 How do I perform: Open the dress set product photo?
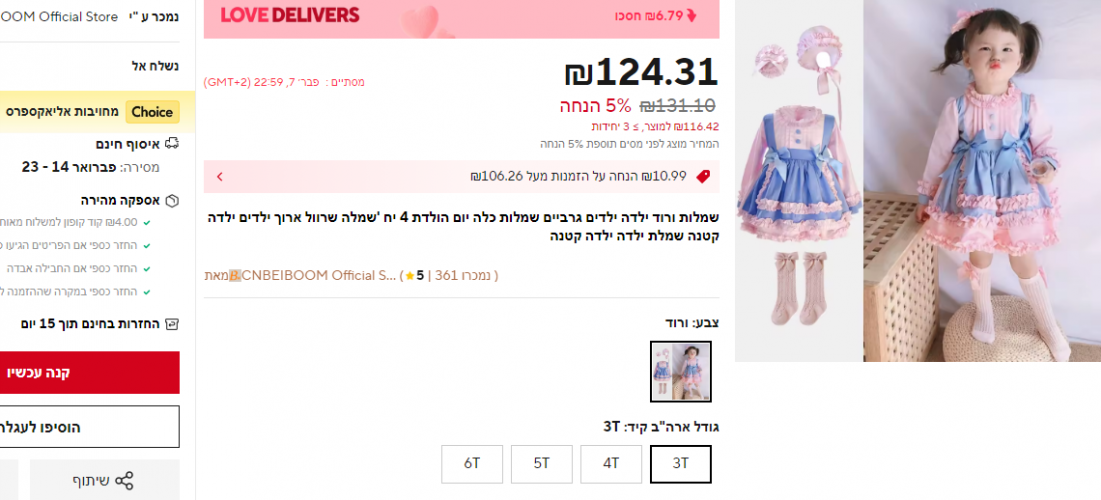coord(799,181)
